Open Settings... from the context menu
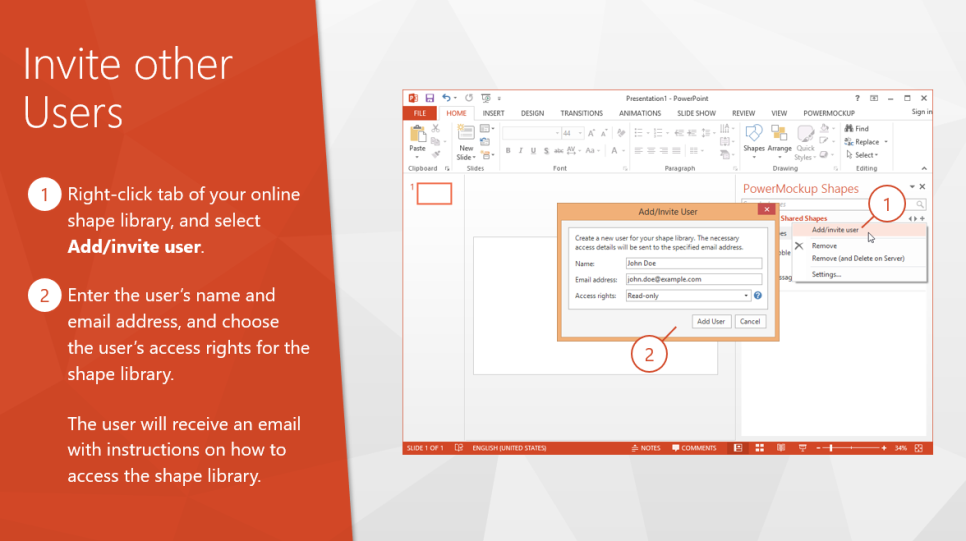Screen dimensions: 966x541 826,275
